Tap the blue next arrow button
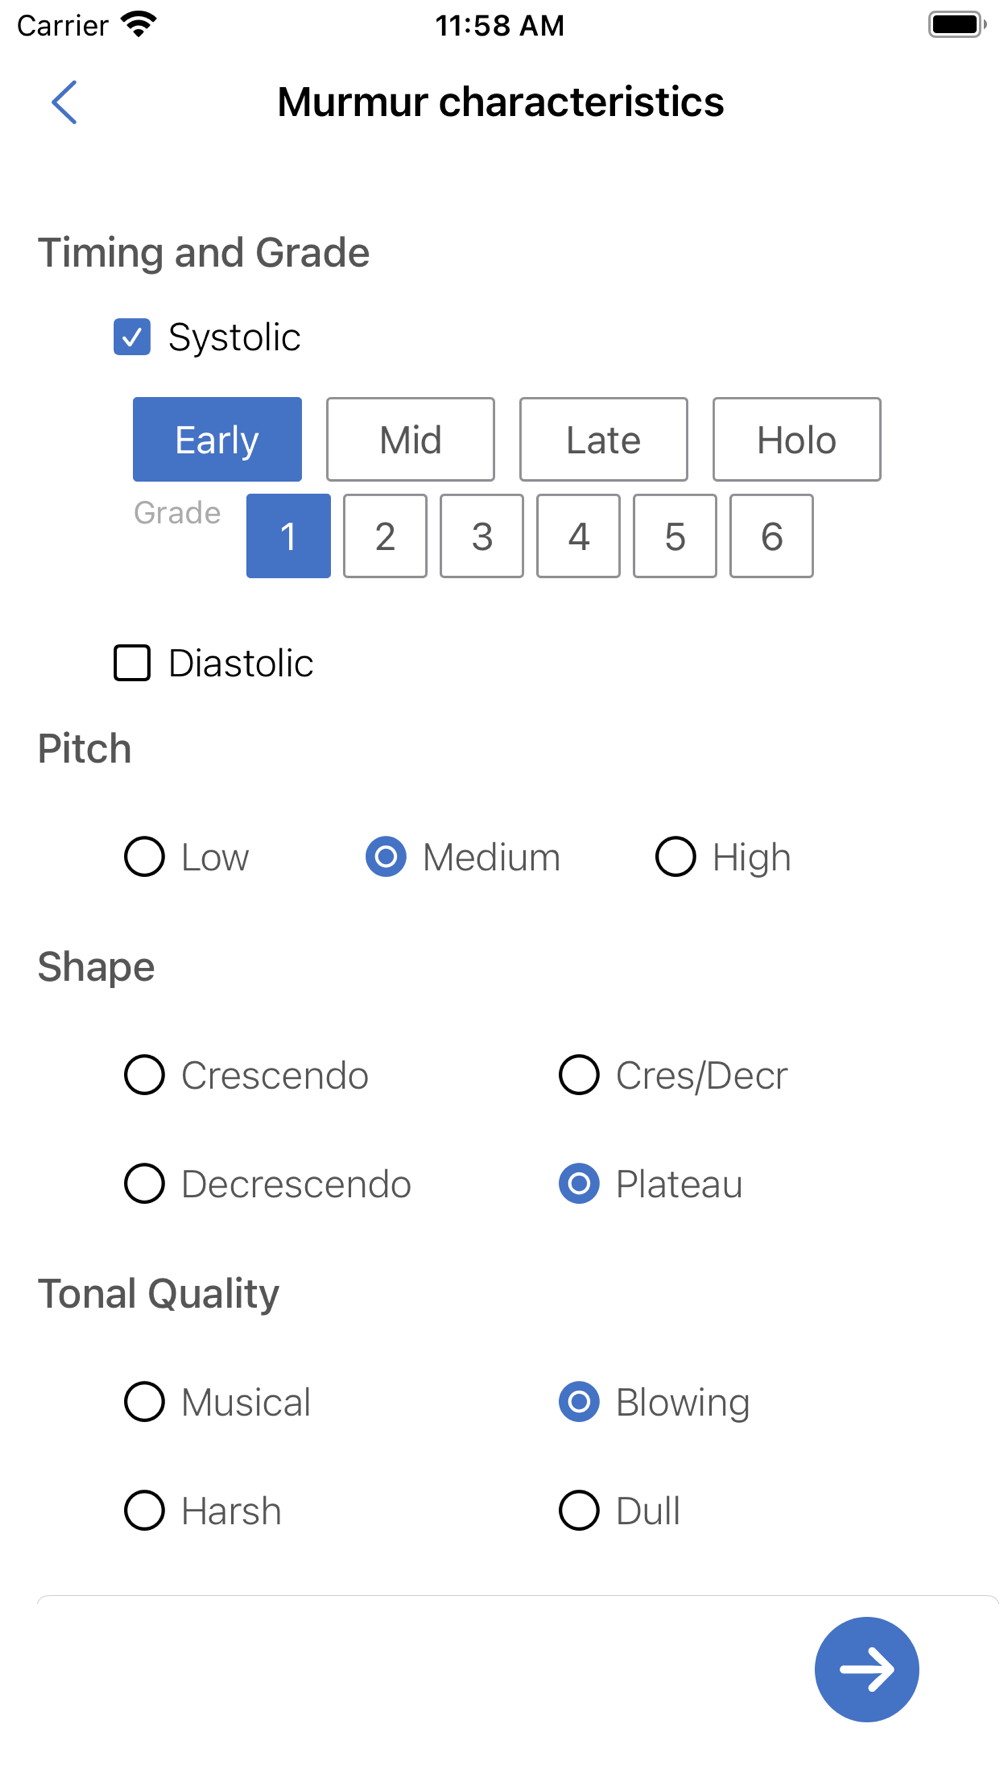Viewport: 1000px width, 1778px height. (x=866, y=1668)
